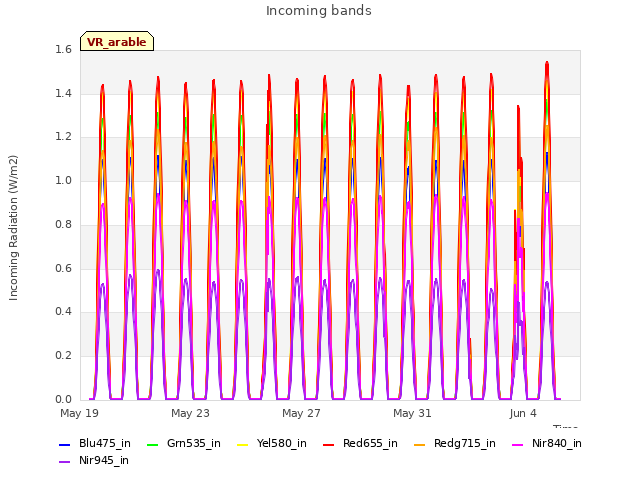Click the Nir840_in legend label
Screen dimensions: 640x480
tap(557, 443)
